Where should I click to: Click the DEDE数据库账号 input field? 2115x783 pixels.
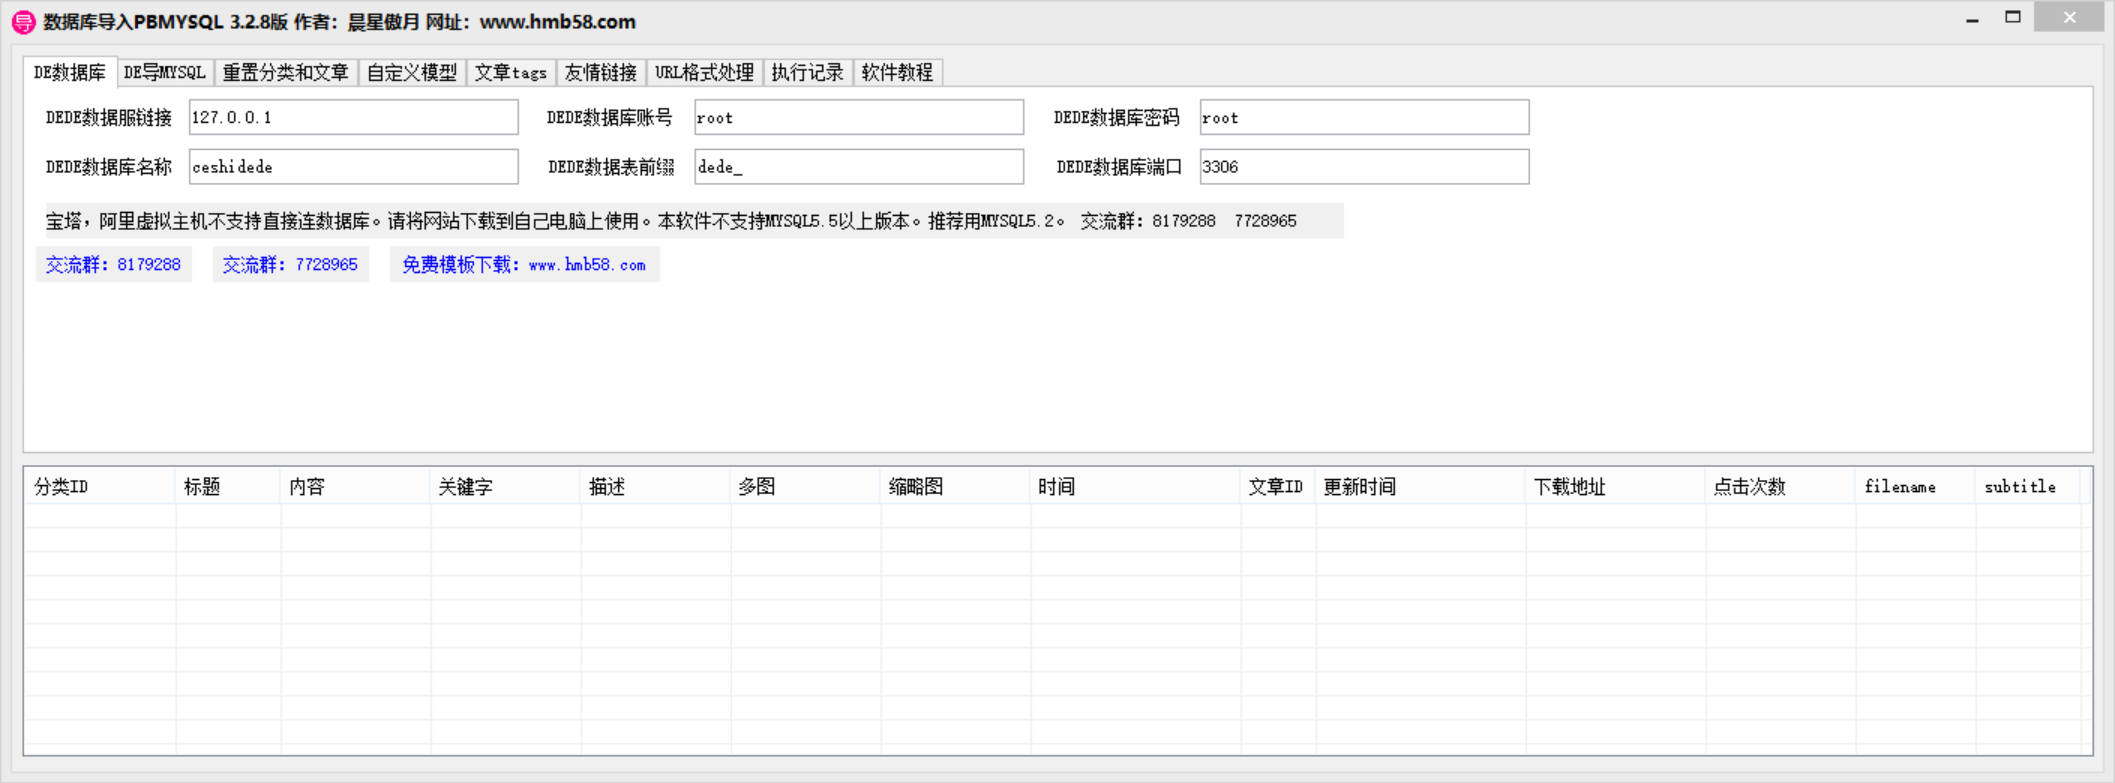click(x=859, y=117)
